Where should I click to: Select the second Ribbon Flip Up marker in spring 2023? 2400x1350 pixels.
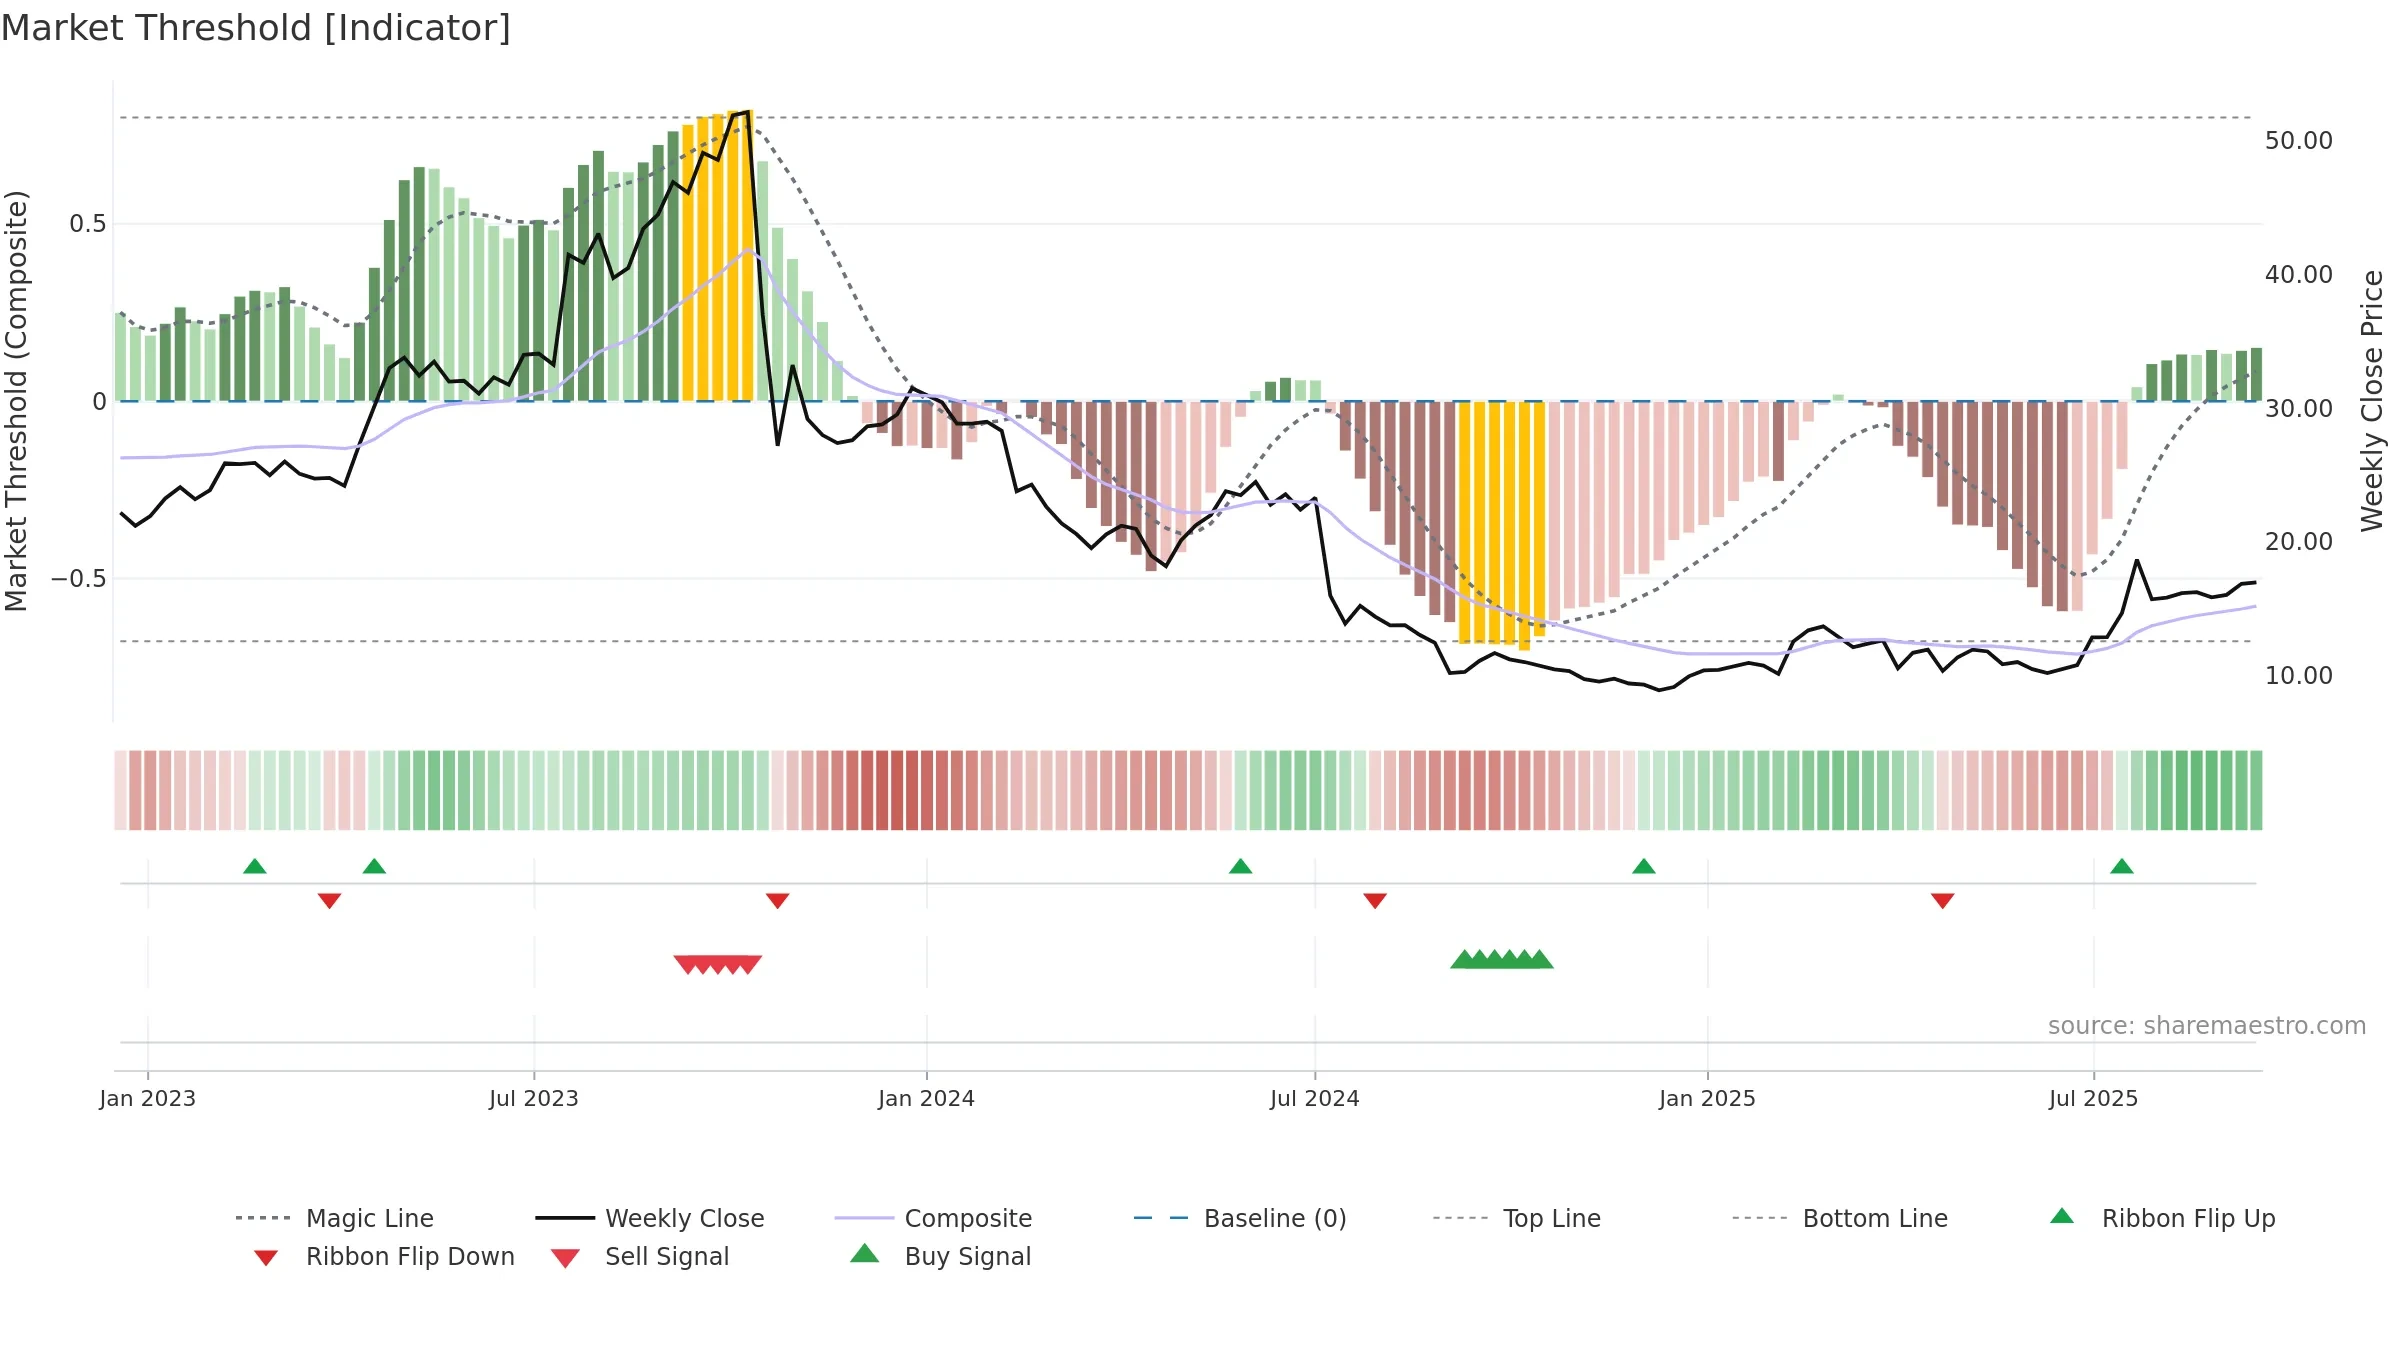pyautogui.click(x=374, y=866)
